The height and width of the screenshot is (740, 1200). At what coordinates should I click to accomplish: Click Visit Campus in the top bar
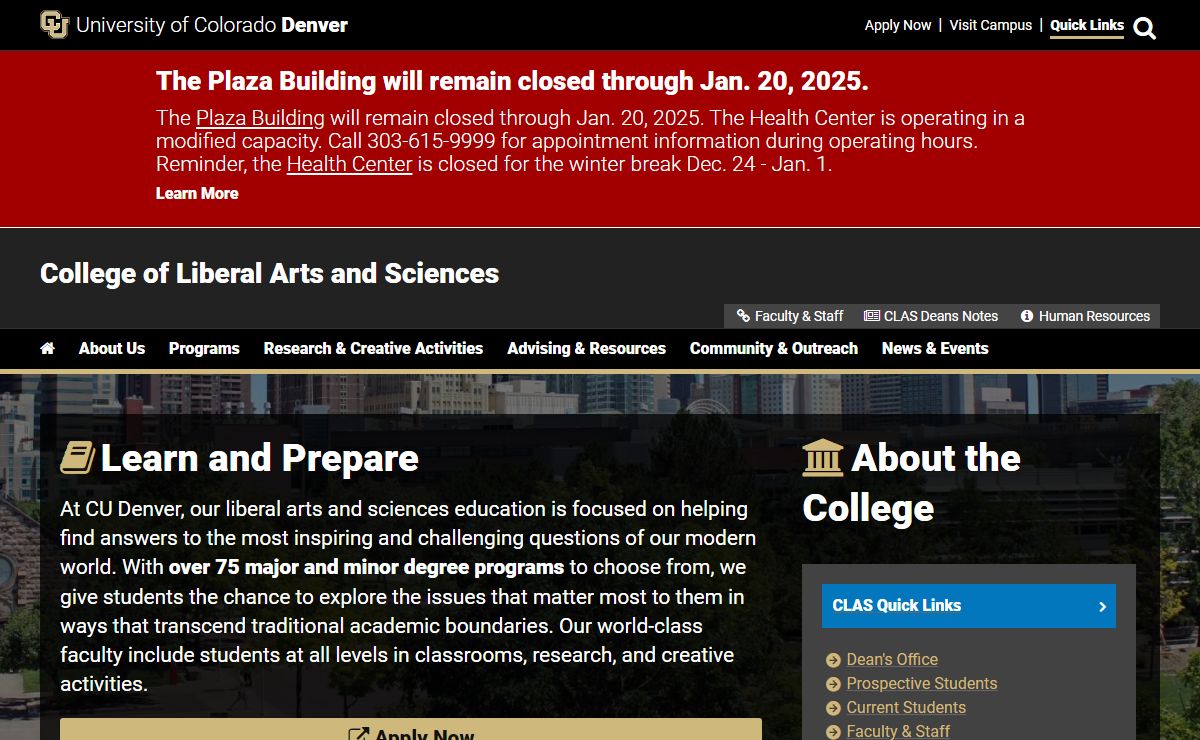point(991,25)
